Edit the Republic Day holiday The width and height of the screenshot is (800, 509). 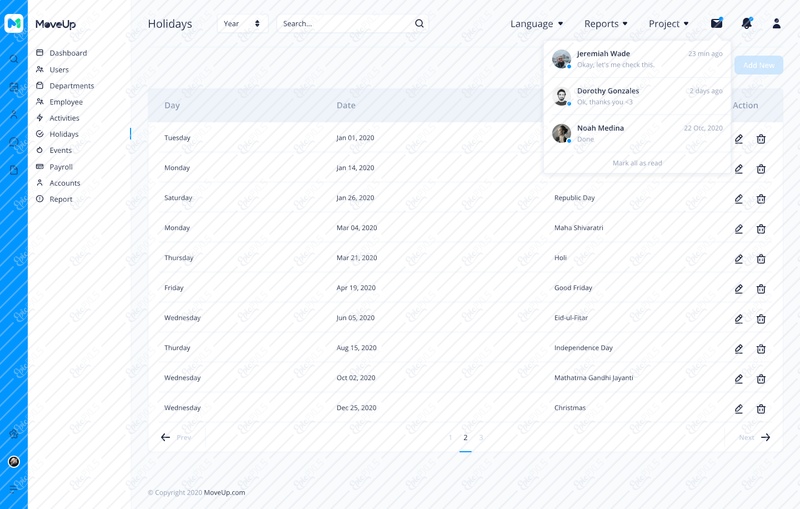pyautogui.click(x=738, y=199)
